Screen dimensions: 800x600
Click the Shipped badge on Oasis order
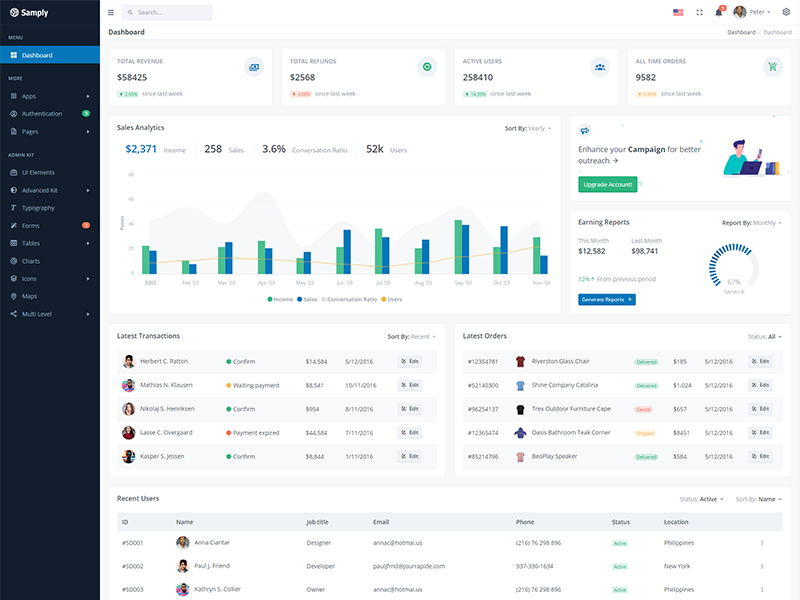(x=644, y=433)
